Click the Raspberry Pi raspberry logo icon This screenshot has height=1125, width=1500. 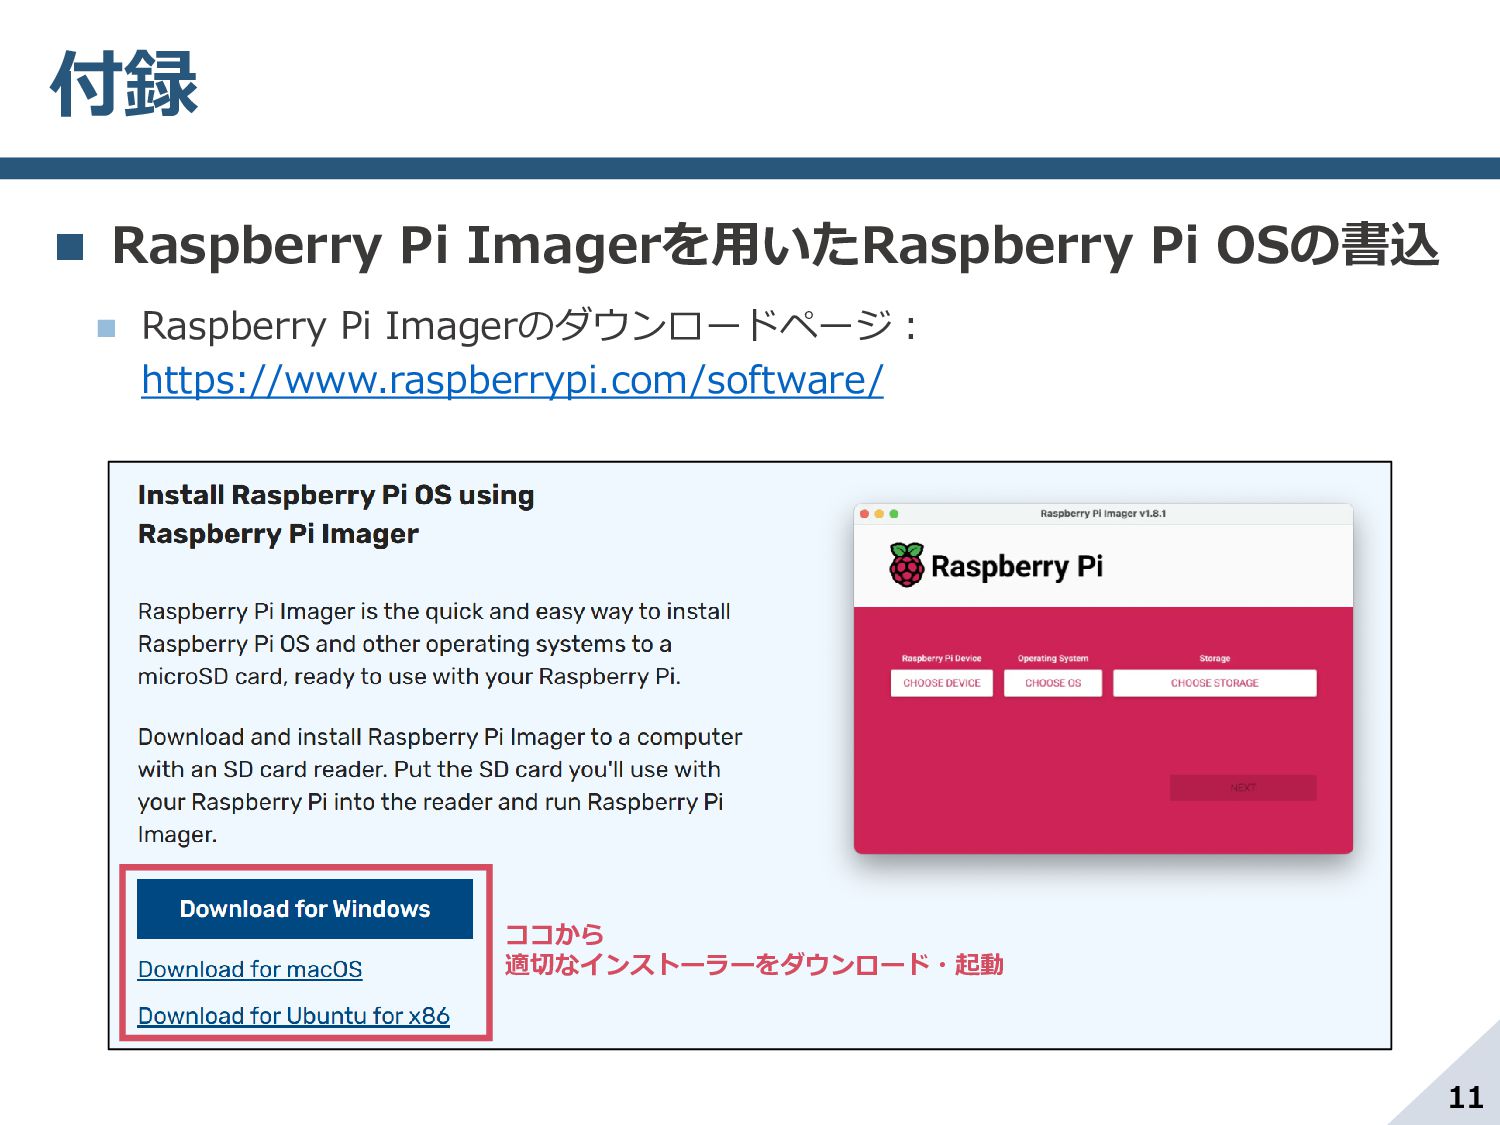tap(907, 565)
